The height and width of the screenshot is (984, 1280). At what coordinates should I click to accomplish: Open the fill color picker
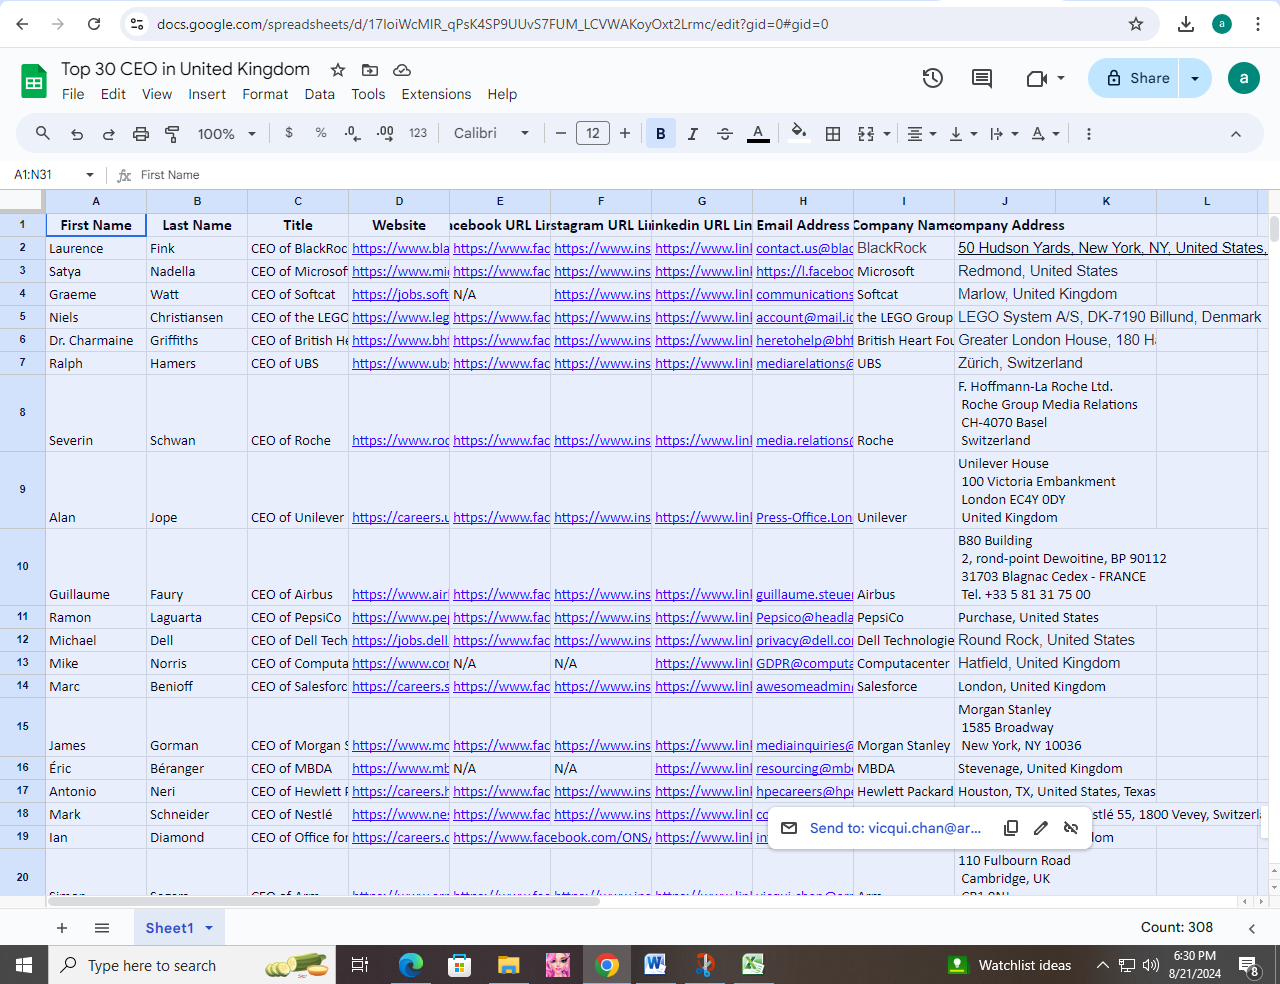798,133
